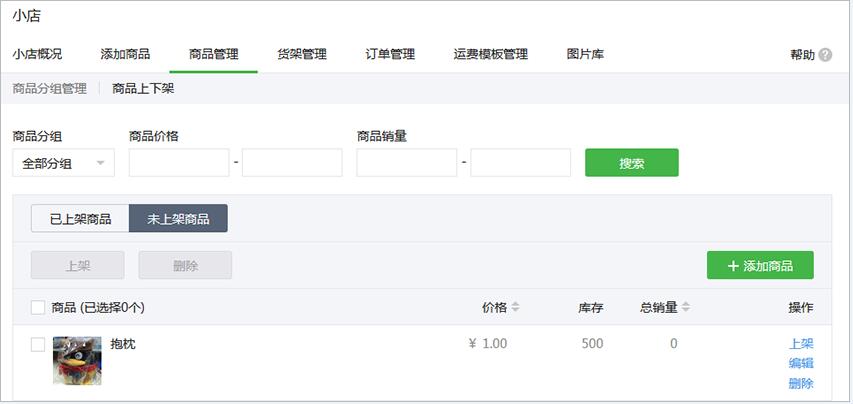Tick the select-all 商品 checkbox
This screenshot has height=404, width=853.
(38, 308)
